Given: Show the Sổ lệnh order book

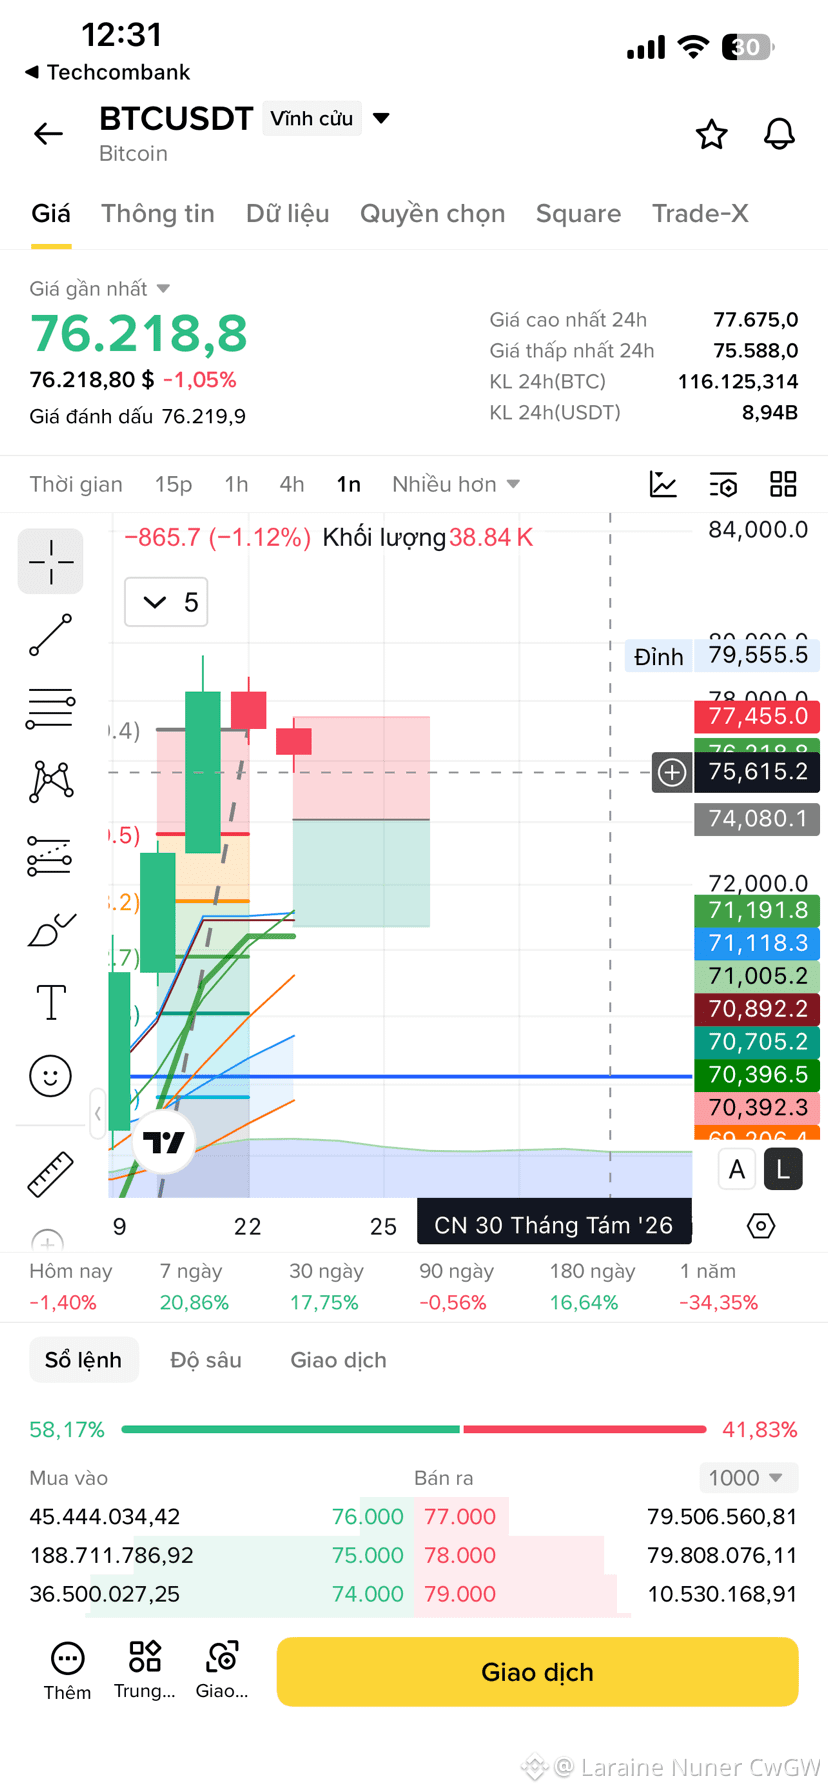Looking at the screenshot, I should [x=83, y=1360].
